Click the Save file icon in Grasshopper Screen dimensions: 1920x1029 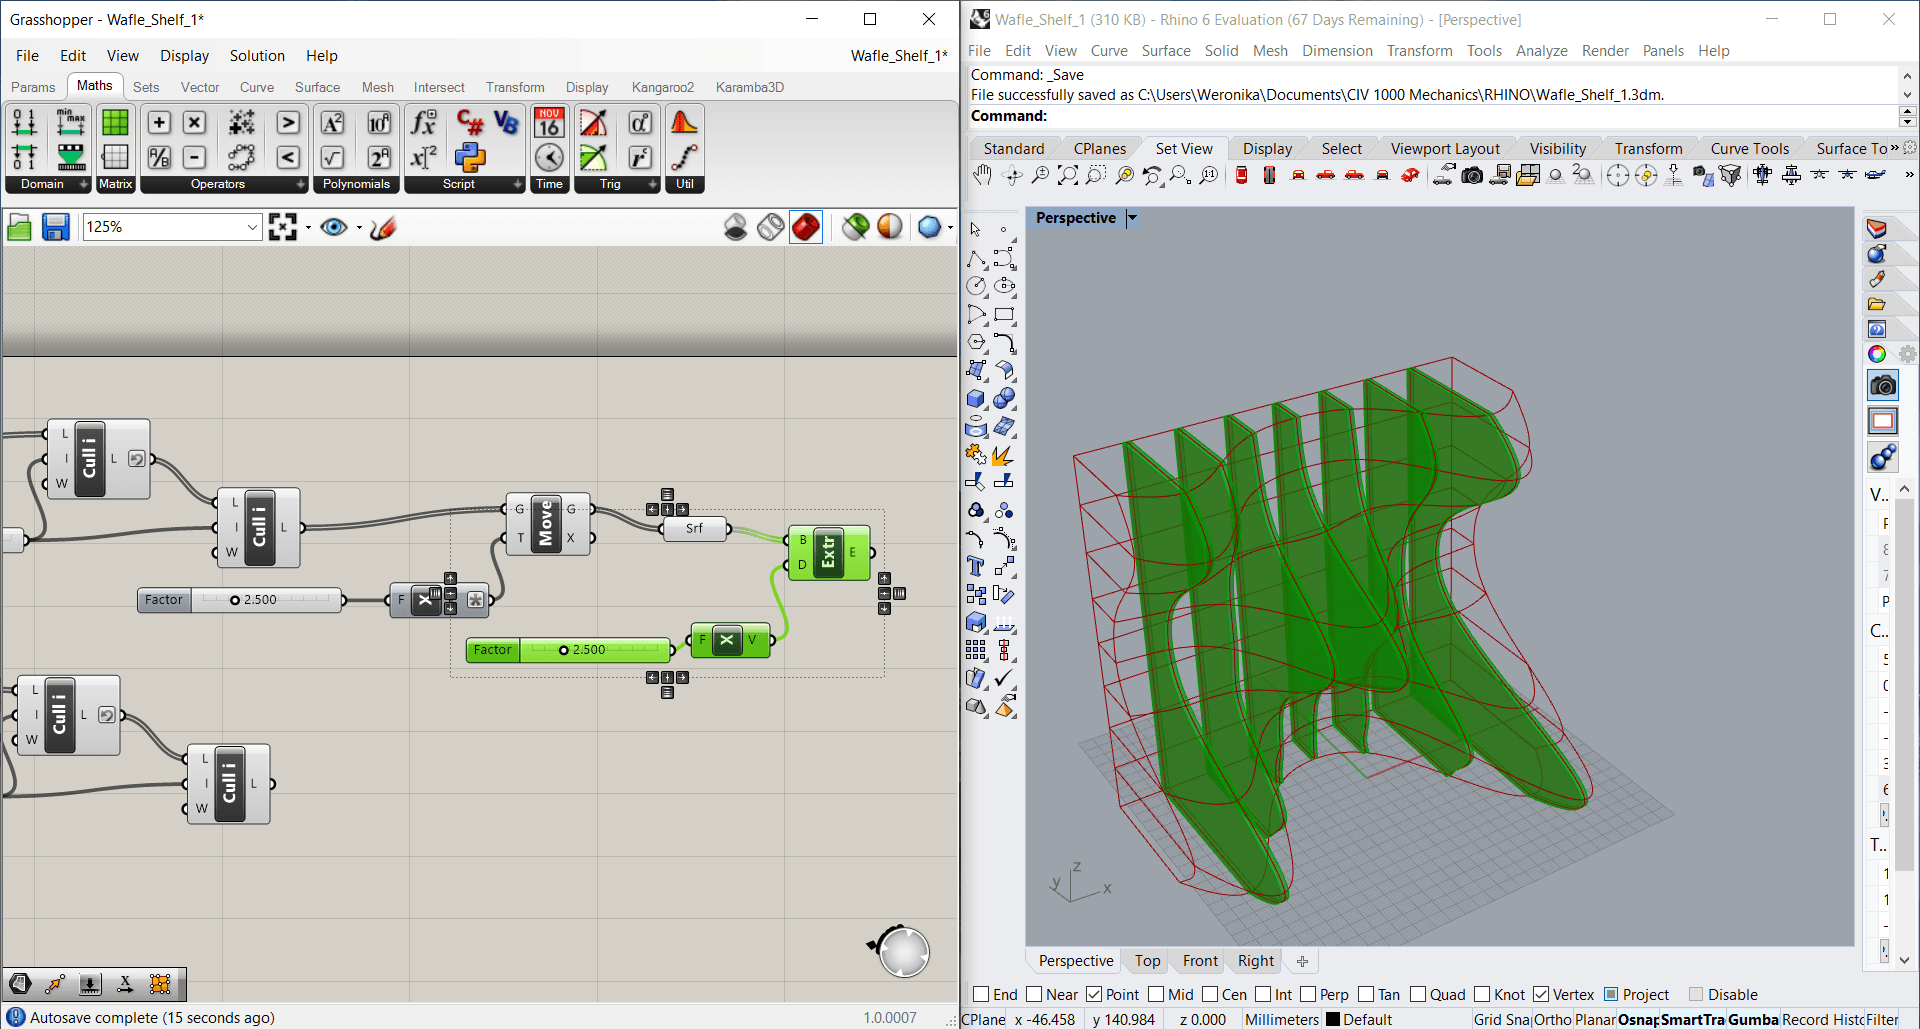point(55,228)
